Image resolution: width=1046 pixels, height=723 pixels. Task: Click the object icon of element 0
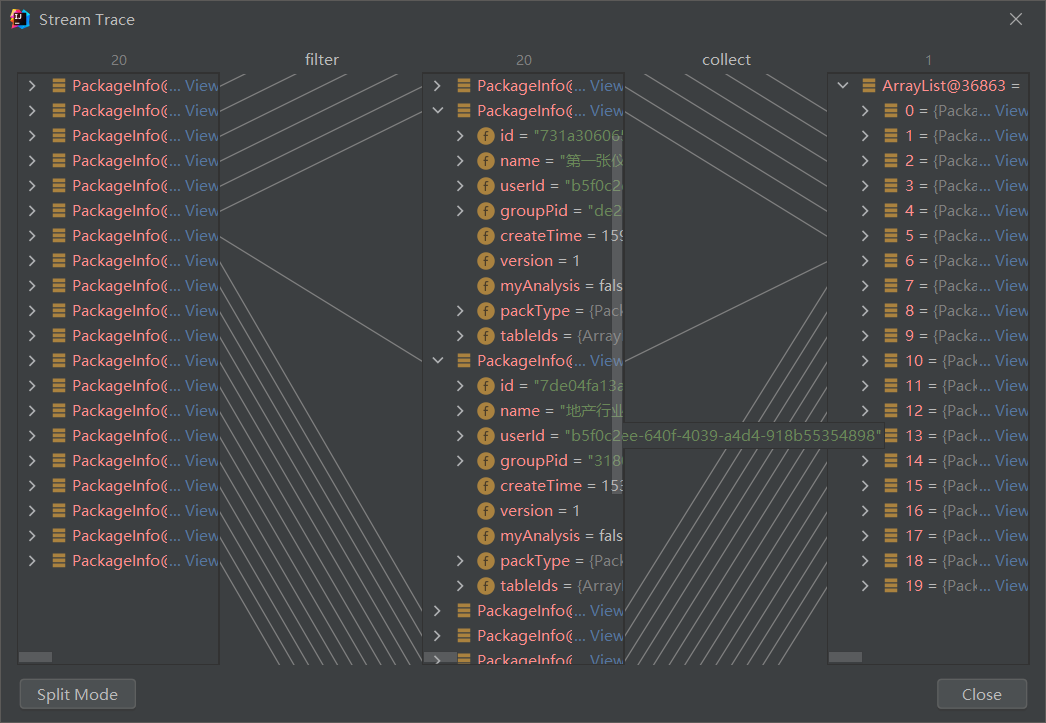pos(891,111)
